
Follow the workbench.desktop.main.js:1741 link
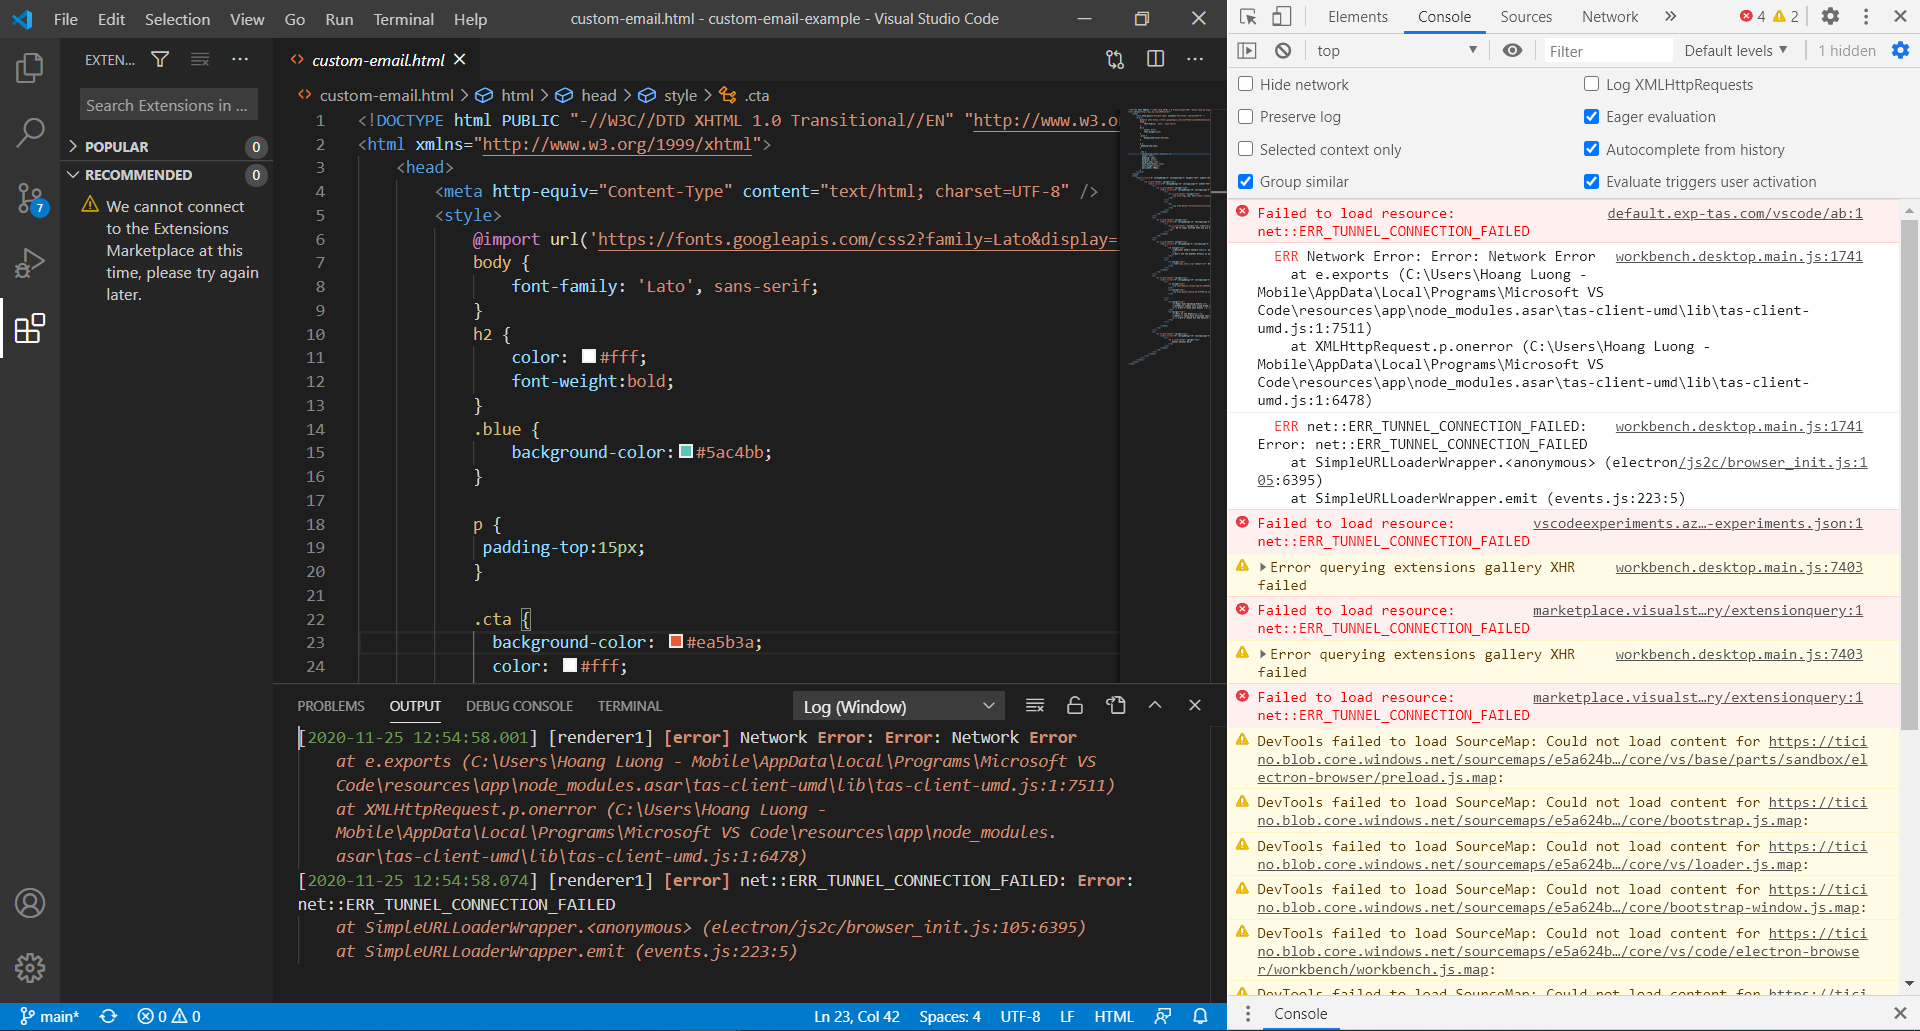1739,256
